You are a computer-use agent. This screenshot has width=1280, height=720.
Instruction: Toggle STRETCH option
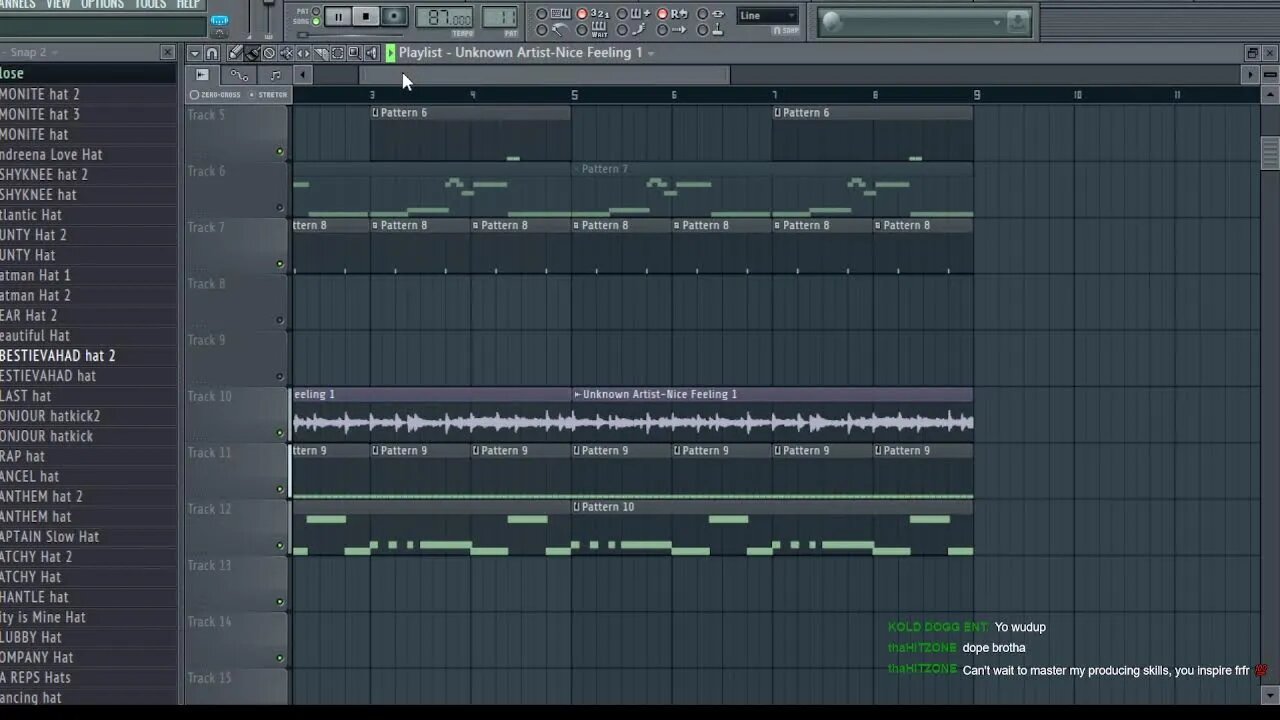pos(267,95)
